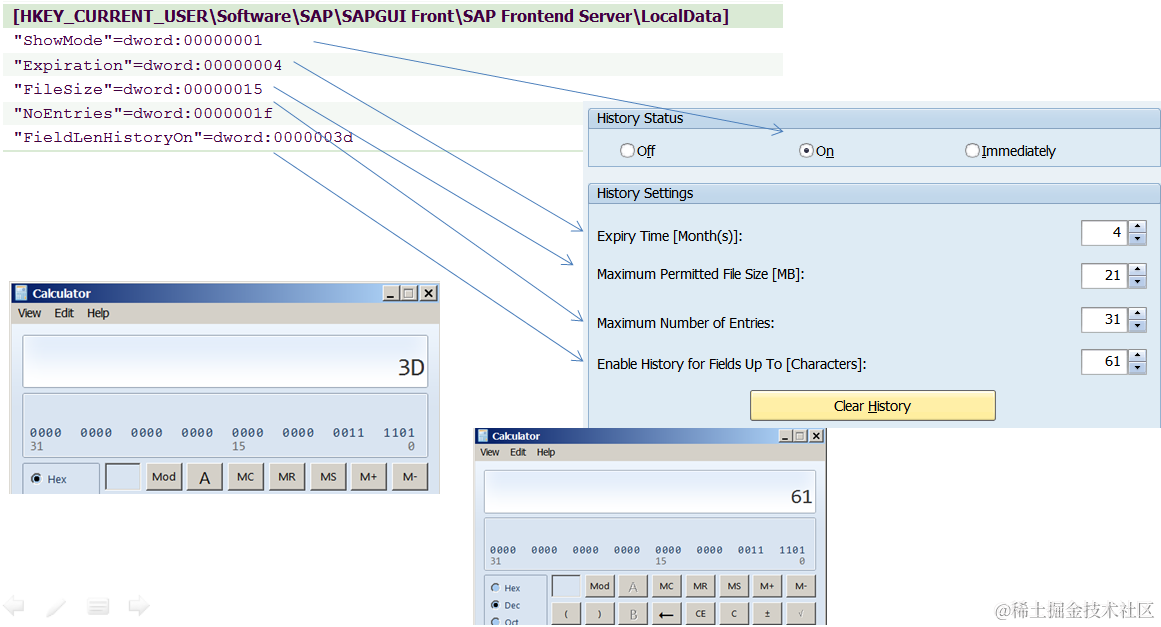
Task: Click the close parenthesis key in 61 calculator
Action: pyautogui.click(x=600, y=614)
